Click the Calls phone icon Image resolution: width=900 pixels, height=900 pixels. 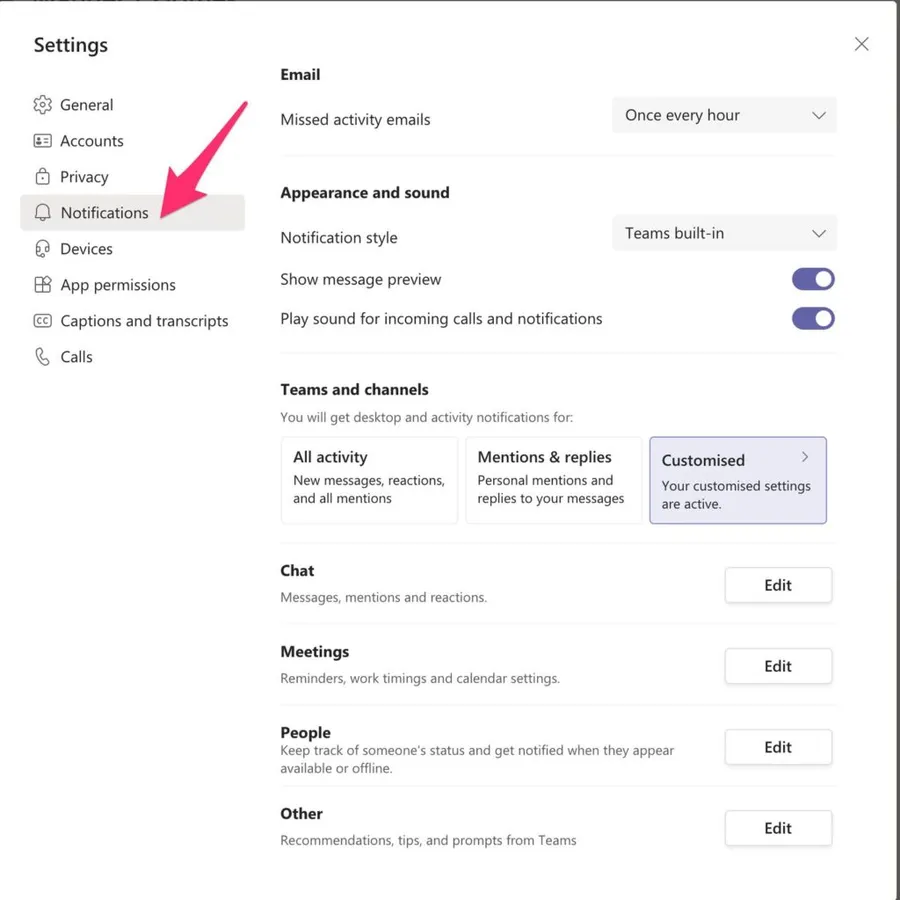(x=42, y=357)
